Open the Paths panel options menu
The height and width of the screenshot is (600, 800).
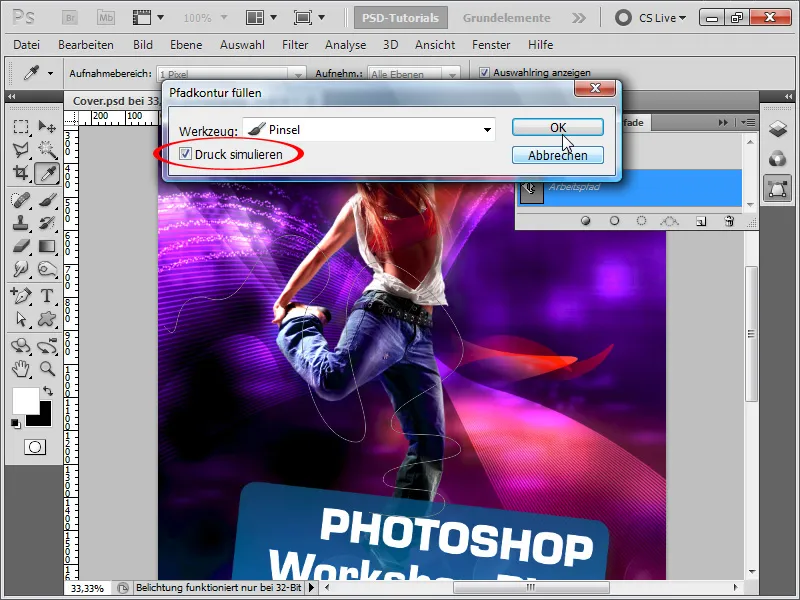[x=747, y=122]
